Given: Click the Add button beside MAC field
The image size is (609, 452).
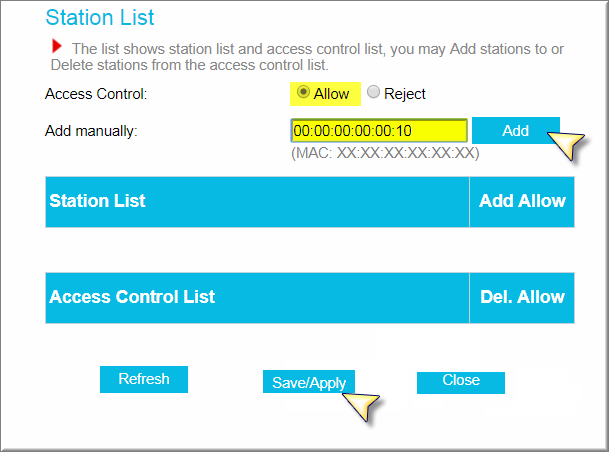Looking at the screenshot, I should point(515,130).
